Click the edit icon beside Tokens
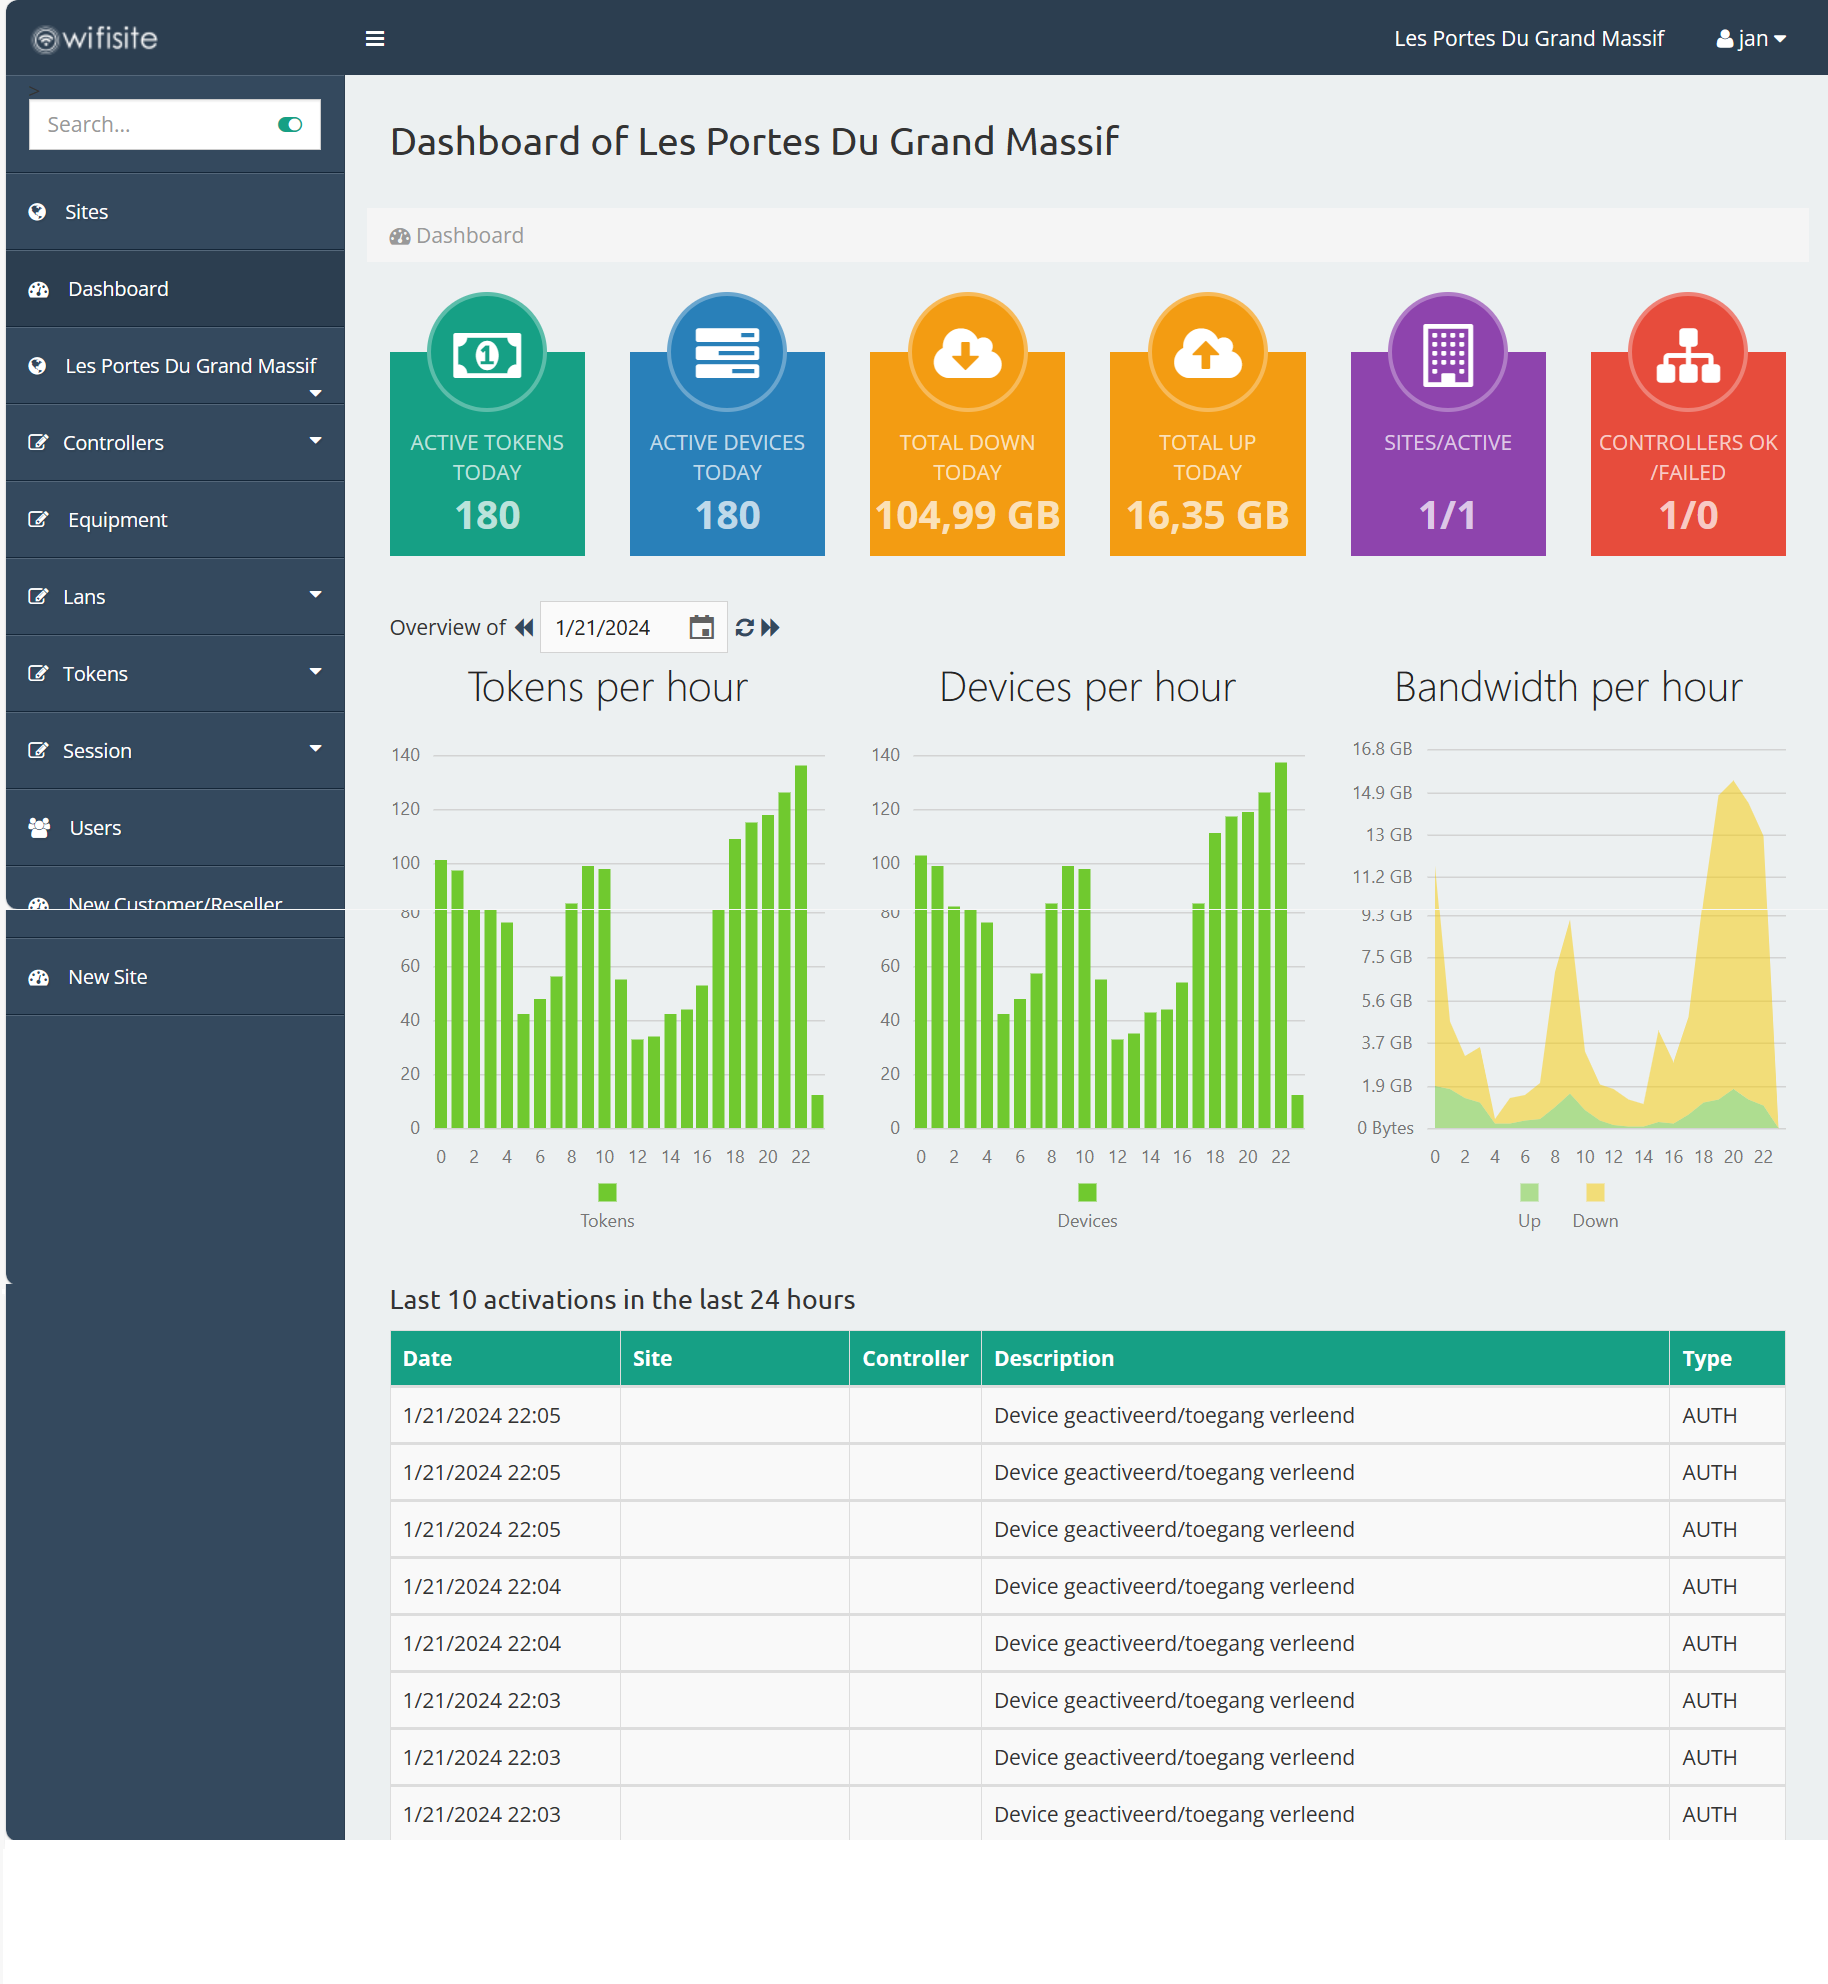The width and height of the screenshot is (1828, 1984). [x=38, y=673]
